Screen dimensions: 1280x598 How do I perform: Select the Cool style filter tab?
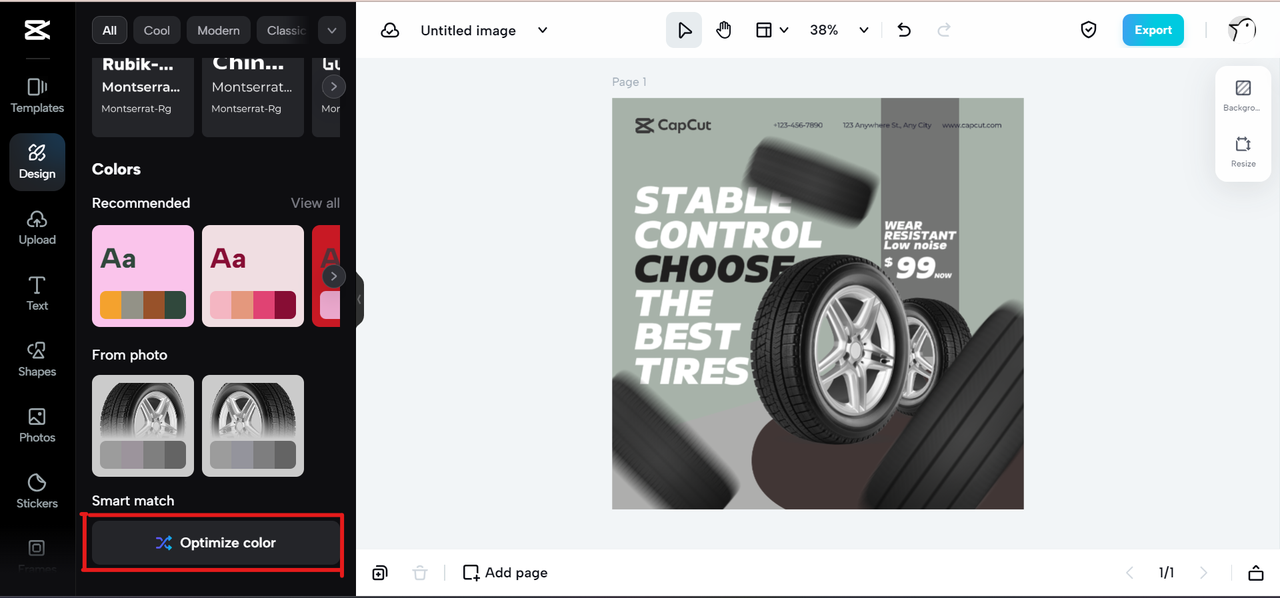[x=157, y=30]
